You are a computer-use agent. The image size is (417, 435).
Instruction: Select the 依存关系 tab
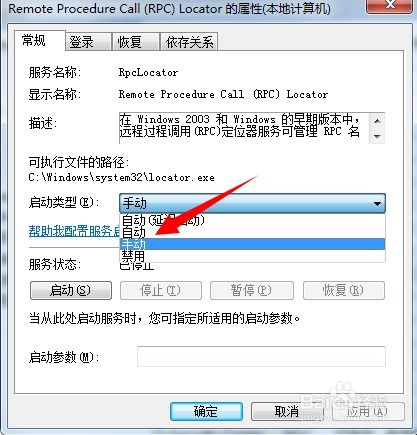(x=189, y=42)
